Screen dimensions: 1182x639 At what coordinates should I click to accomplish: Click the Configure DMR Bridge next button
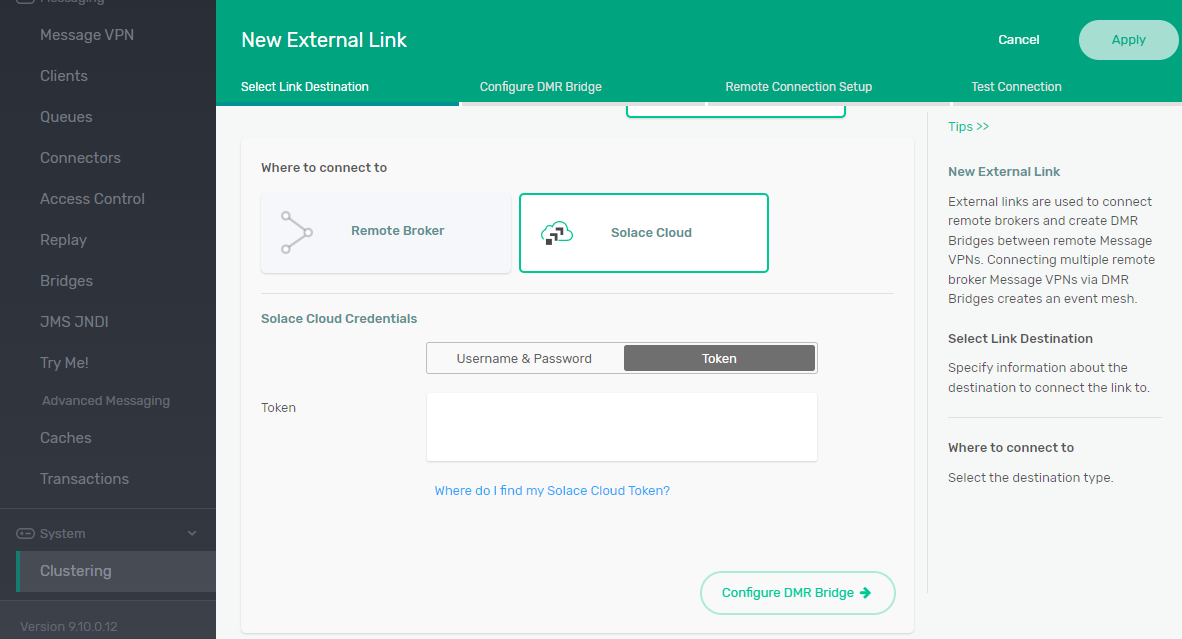point(798,593)
